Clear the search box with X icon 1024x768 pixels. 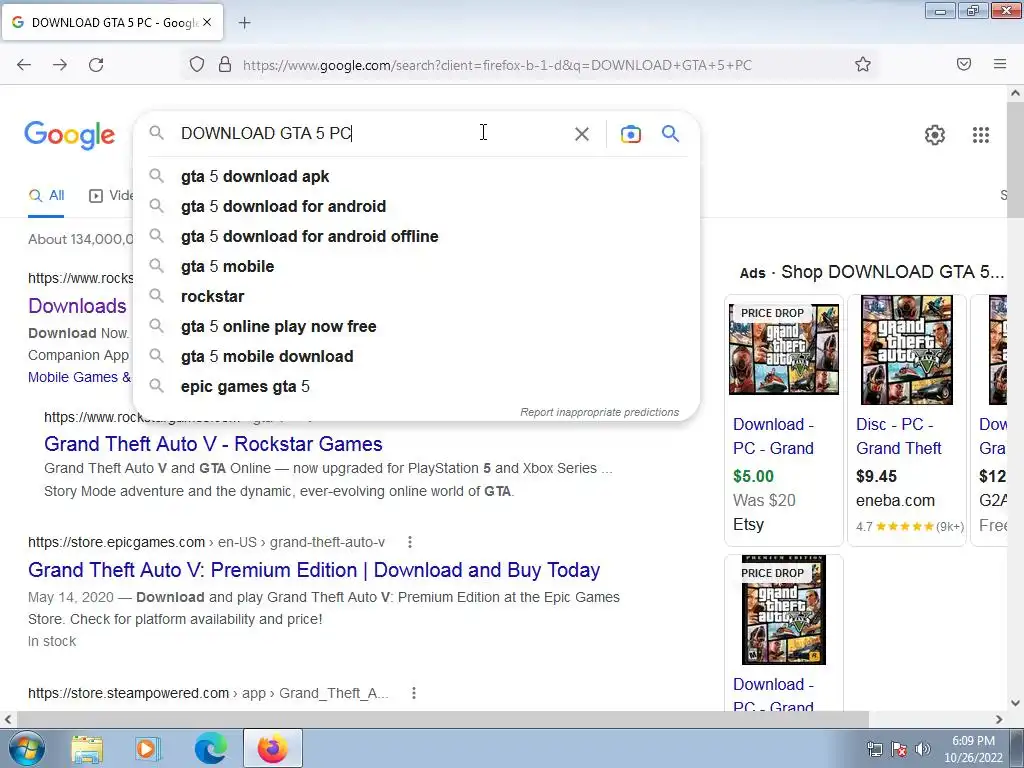tap(582, 134)
